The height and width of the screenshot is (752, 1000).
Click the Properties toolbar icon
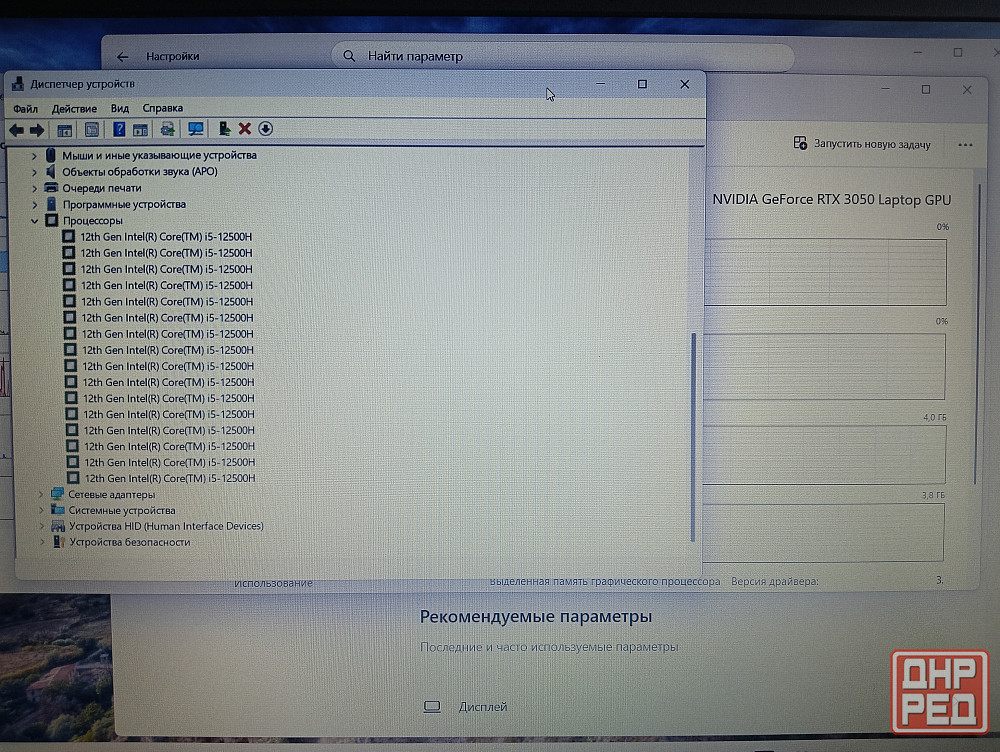point(92,129)
